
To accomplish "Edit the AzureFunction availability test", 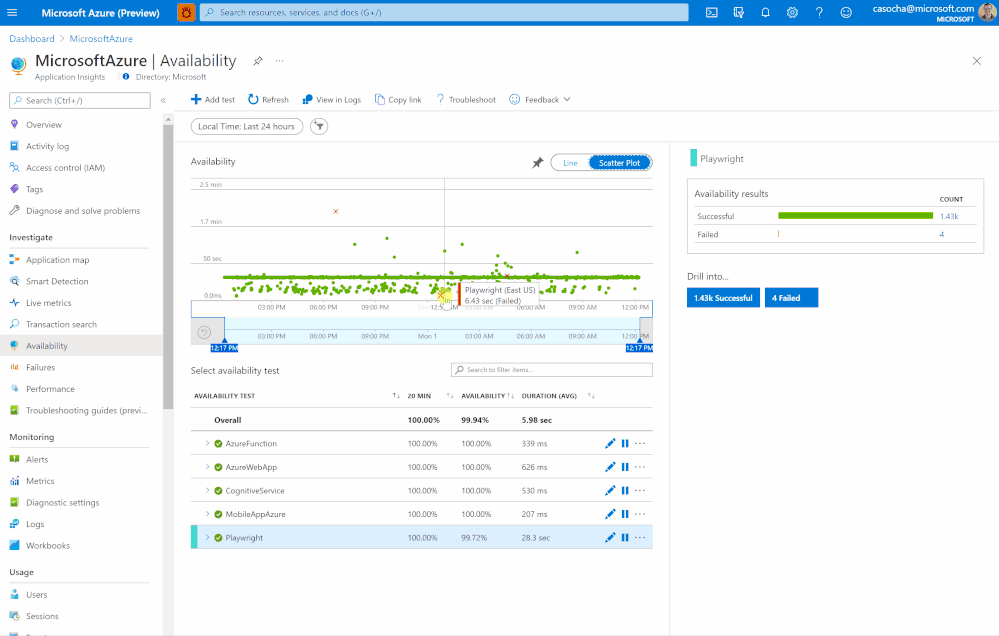I will pos(610,444).
